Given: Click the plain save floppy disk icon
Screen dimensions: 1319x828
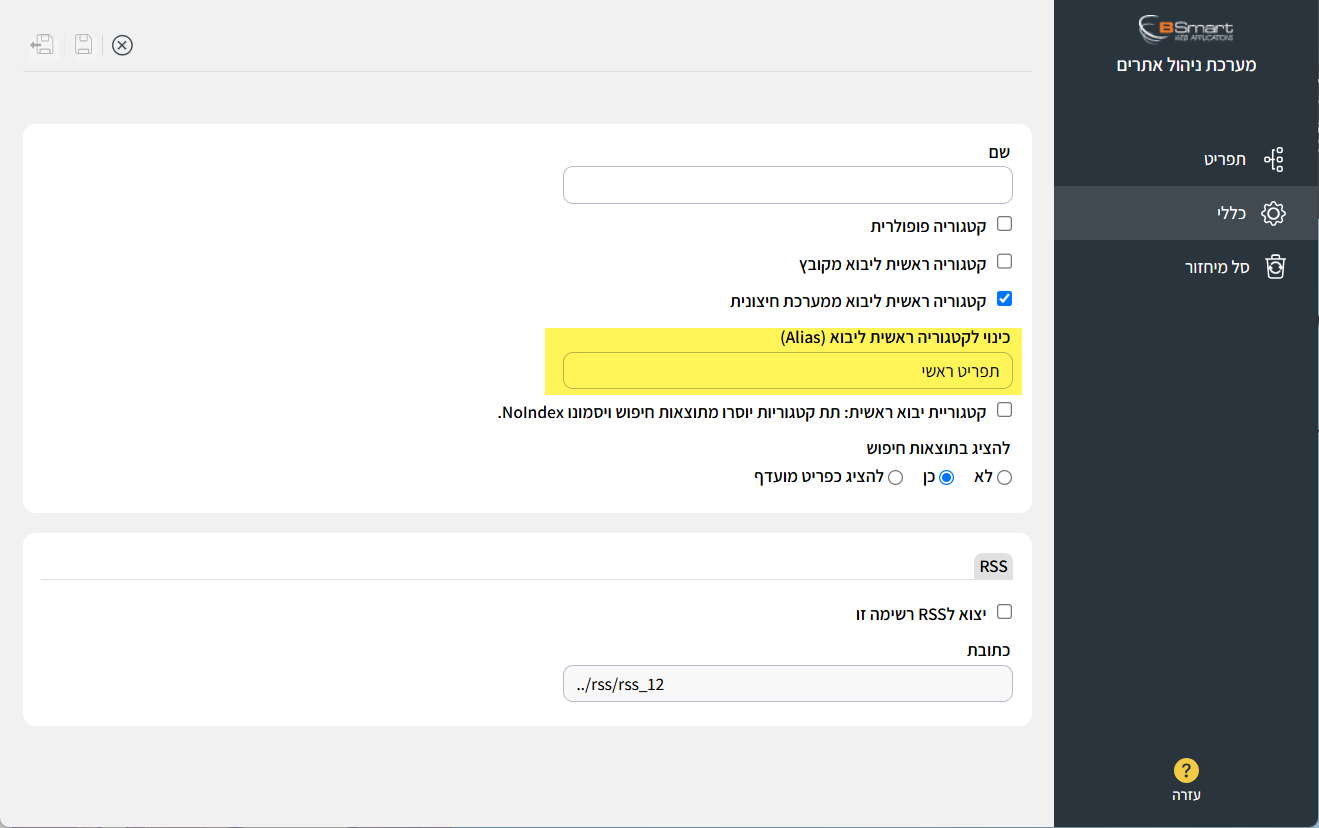Looking at the screenshot, I should (x=84, y=45).
